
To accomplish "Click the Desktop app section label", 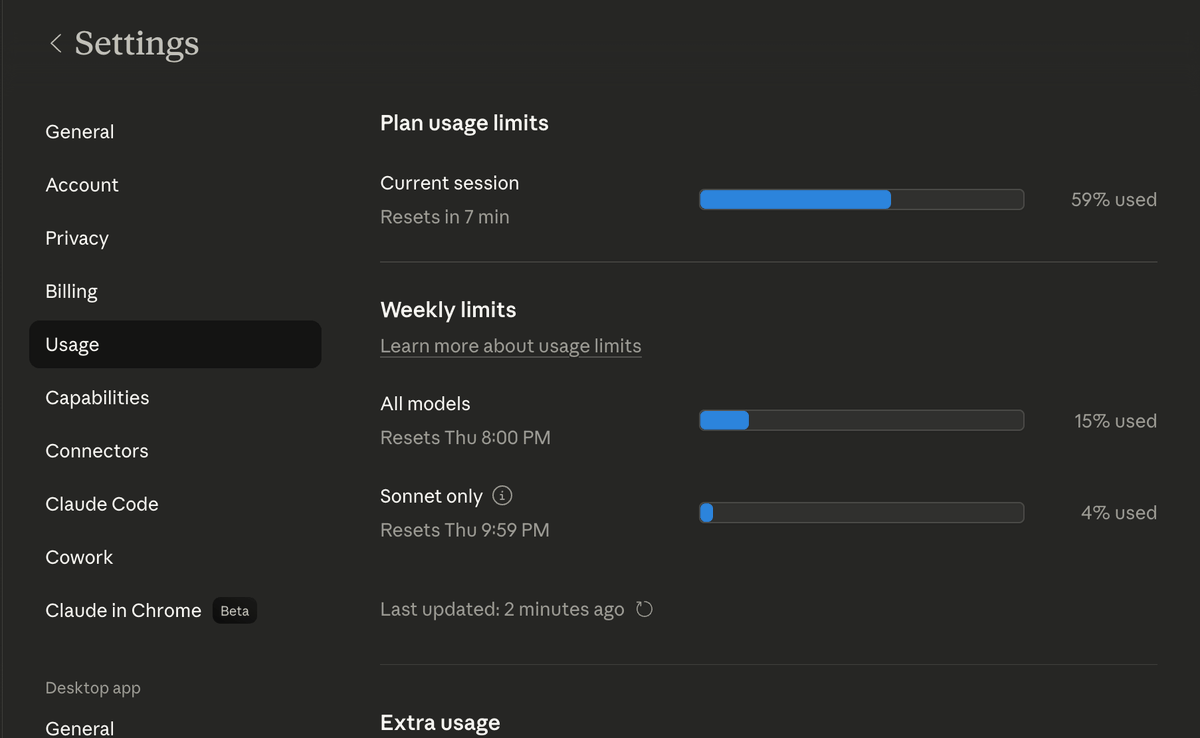I will [93, 688].
